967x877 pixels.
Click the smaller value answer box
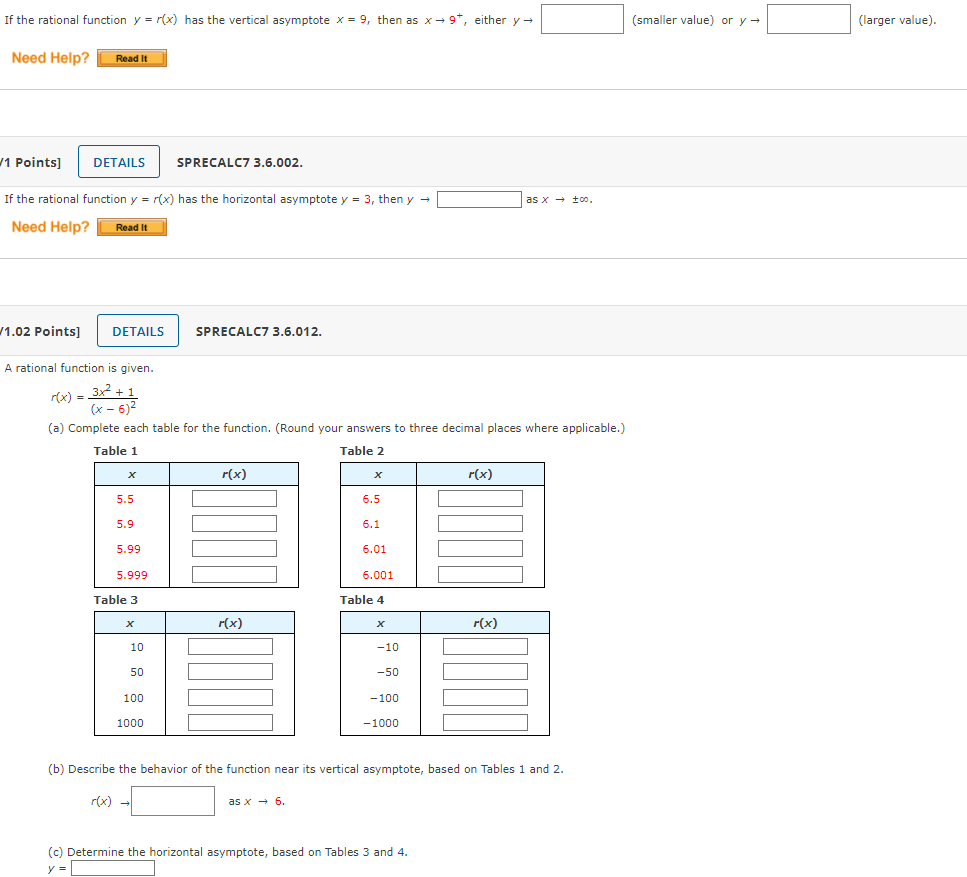point(582,19)
